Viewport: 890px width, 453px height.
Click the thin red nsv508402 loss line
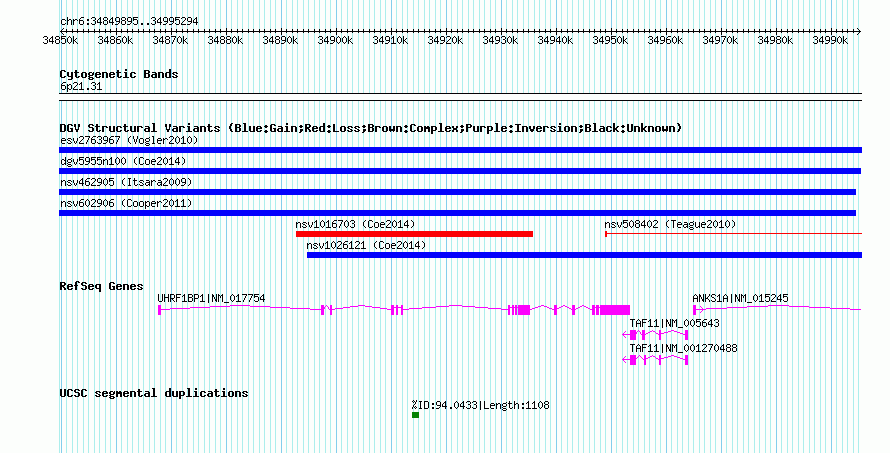(733, 234)
